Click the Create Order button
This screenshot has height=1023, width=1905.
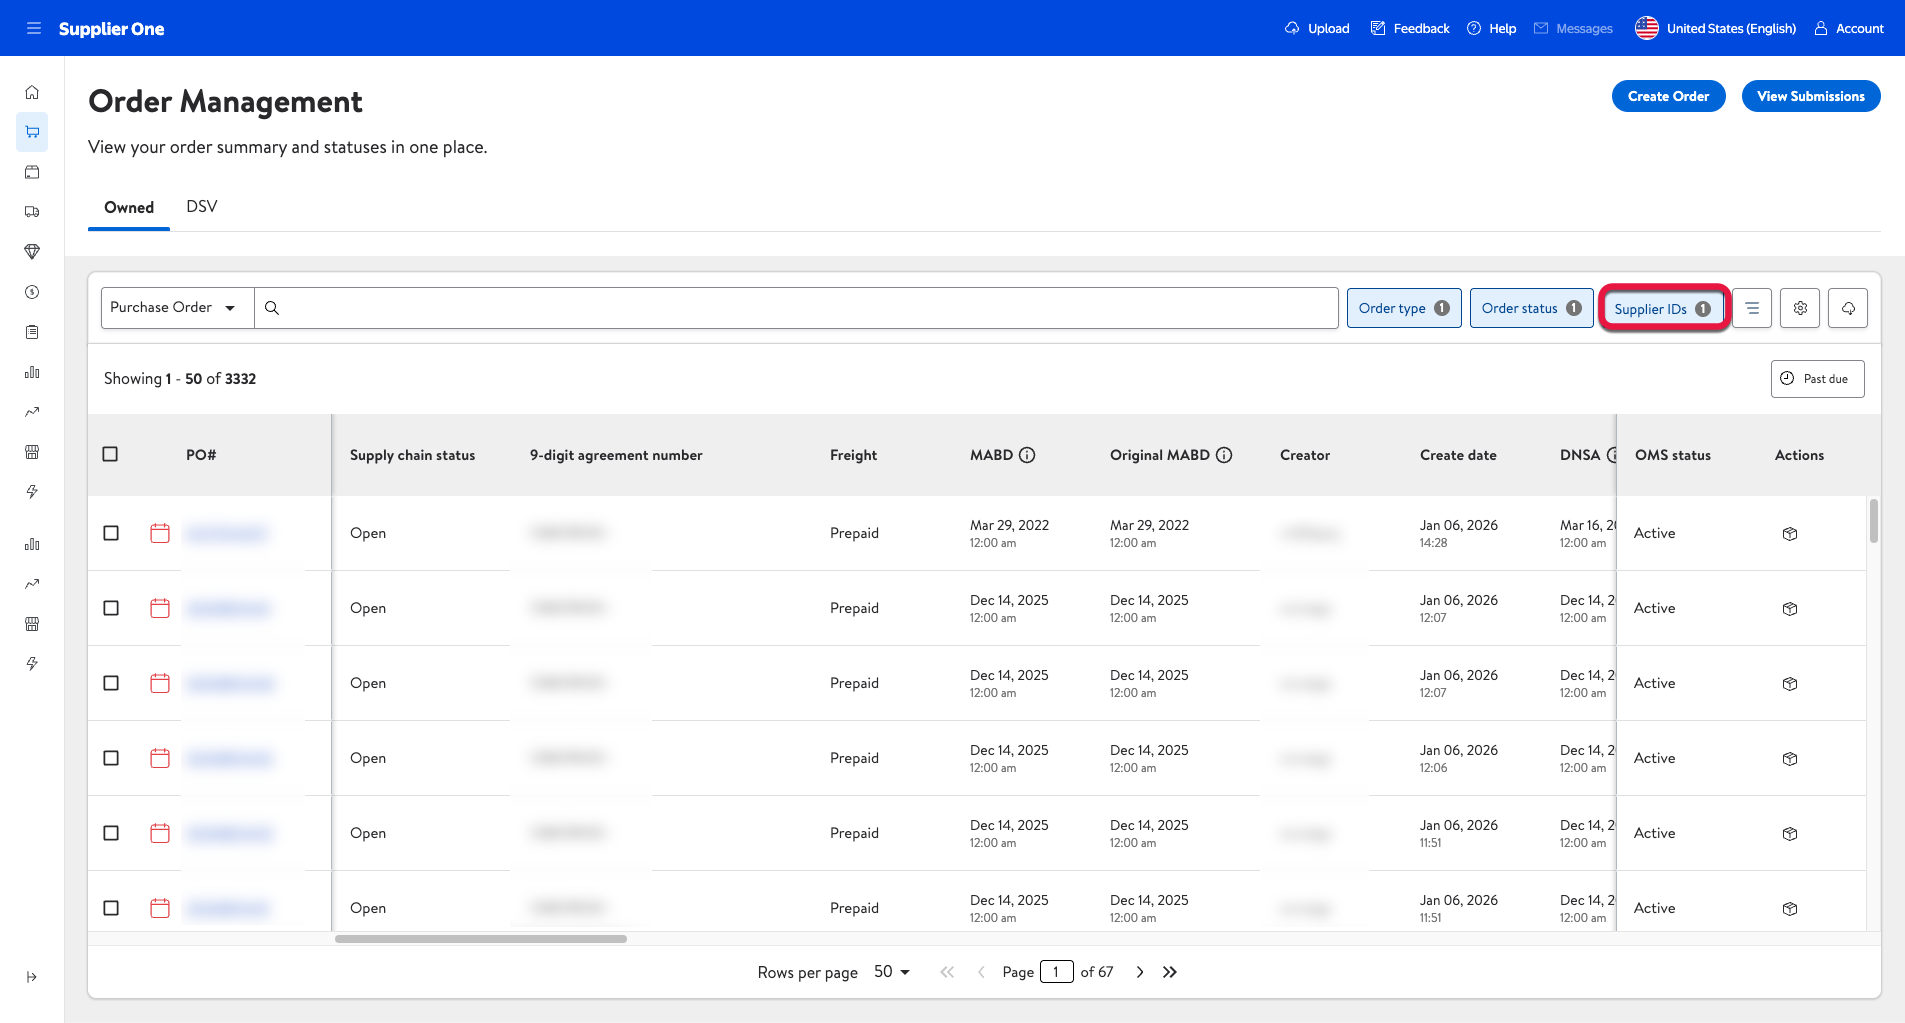click(x=1668, y=96)
